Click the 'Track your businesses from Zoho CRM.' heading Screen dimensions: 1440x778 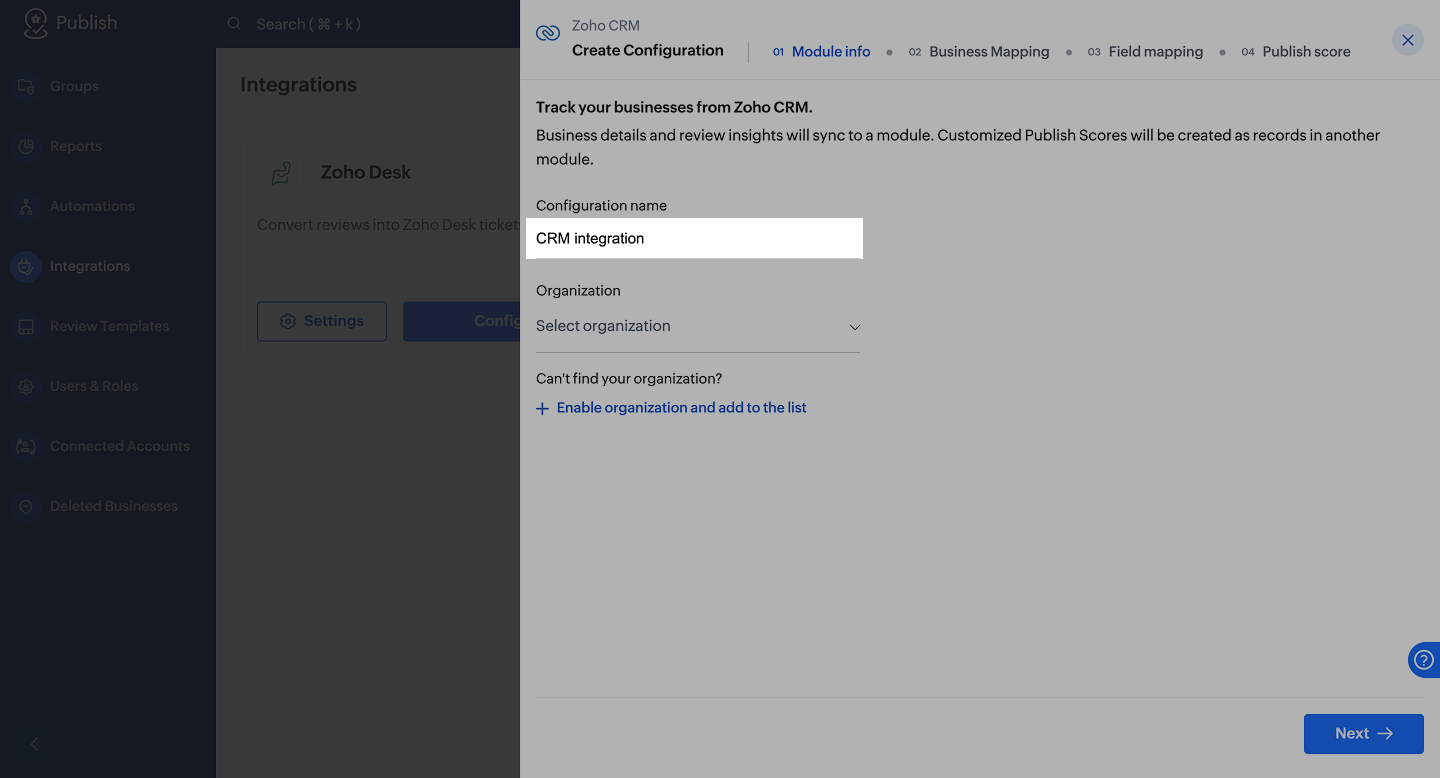675,108
